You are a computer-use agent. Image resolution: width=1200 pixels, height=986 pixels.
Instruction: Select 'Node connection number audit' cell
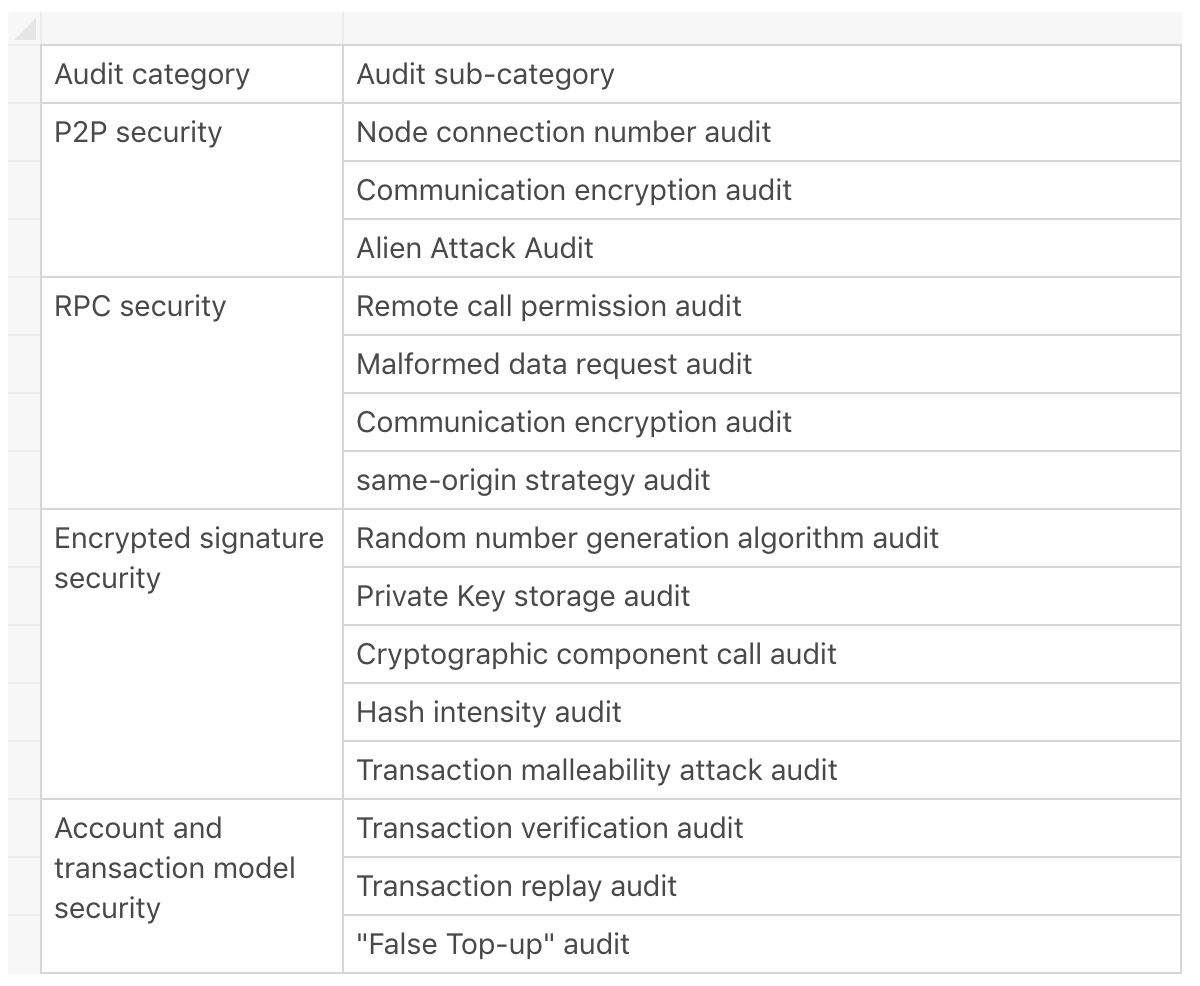(762, 132)
